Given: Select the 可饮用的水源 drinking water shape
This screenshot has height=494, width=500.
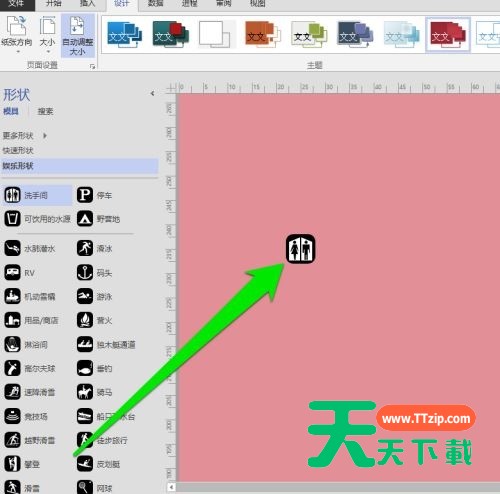Looking at the screenshot, I should [37, 219].
